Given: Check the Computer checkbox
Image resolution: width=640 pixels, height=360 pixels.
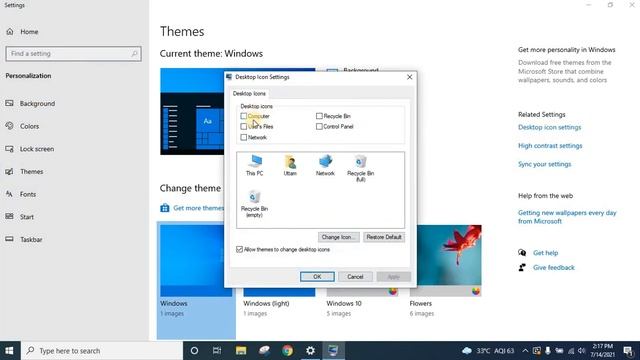Looking at the screenshot, I should click(x=244, y=116).
